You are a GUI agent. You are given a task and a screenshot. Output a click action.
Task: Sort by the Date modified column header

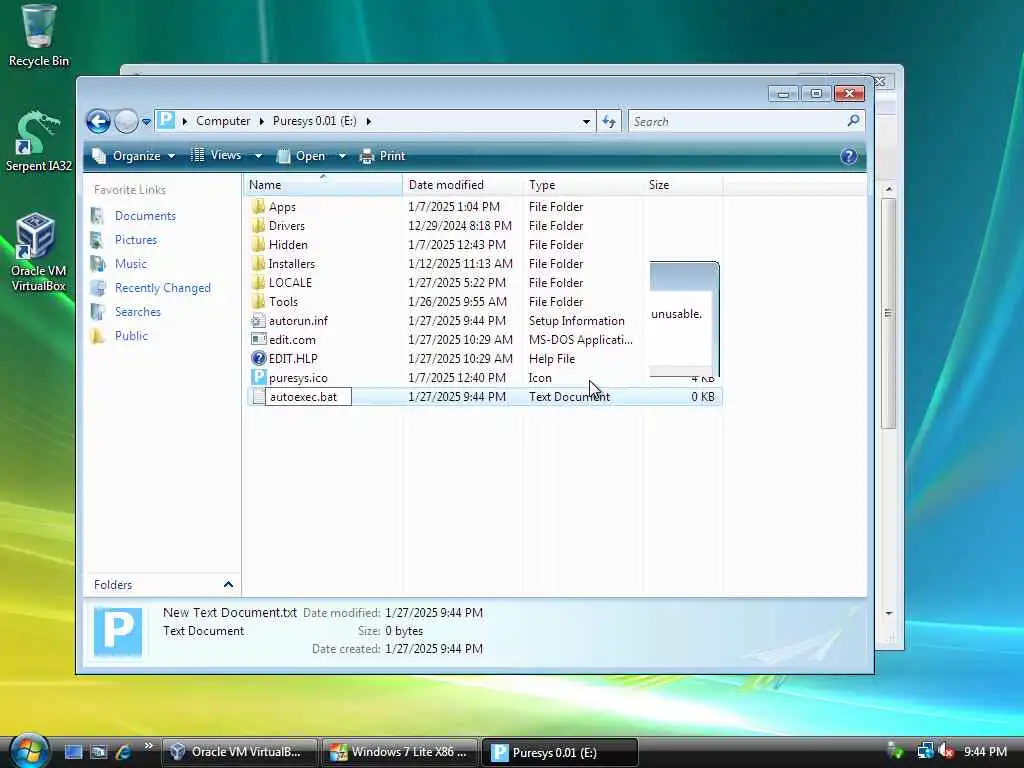click(463, 185)
